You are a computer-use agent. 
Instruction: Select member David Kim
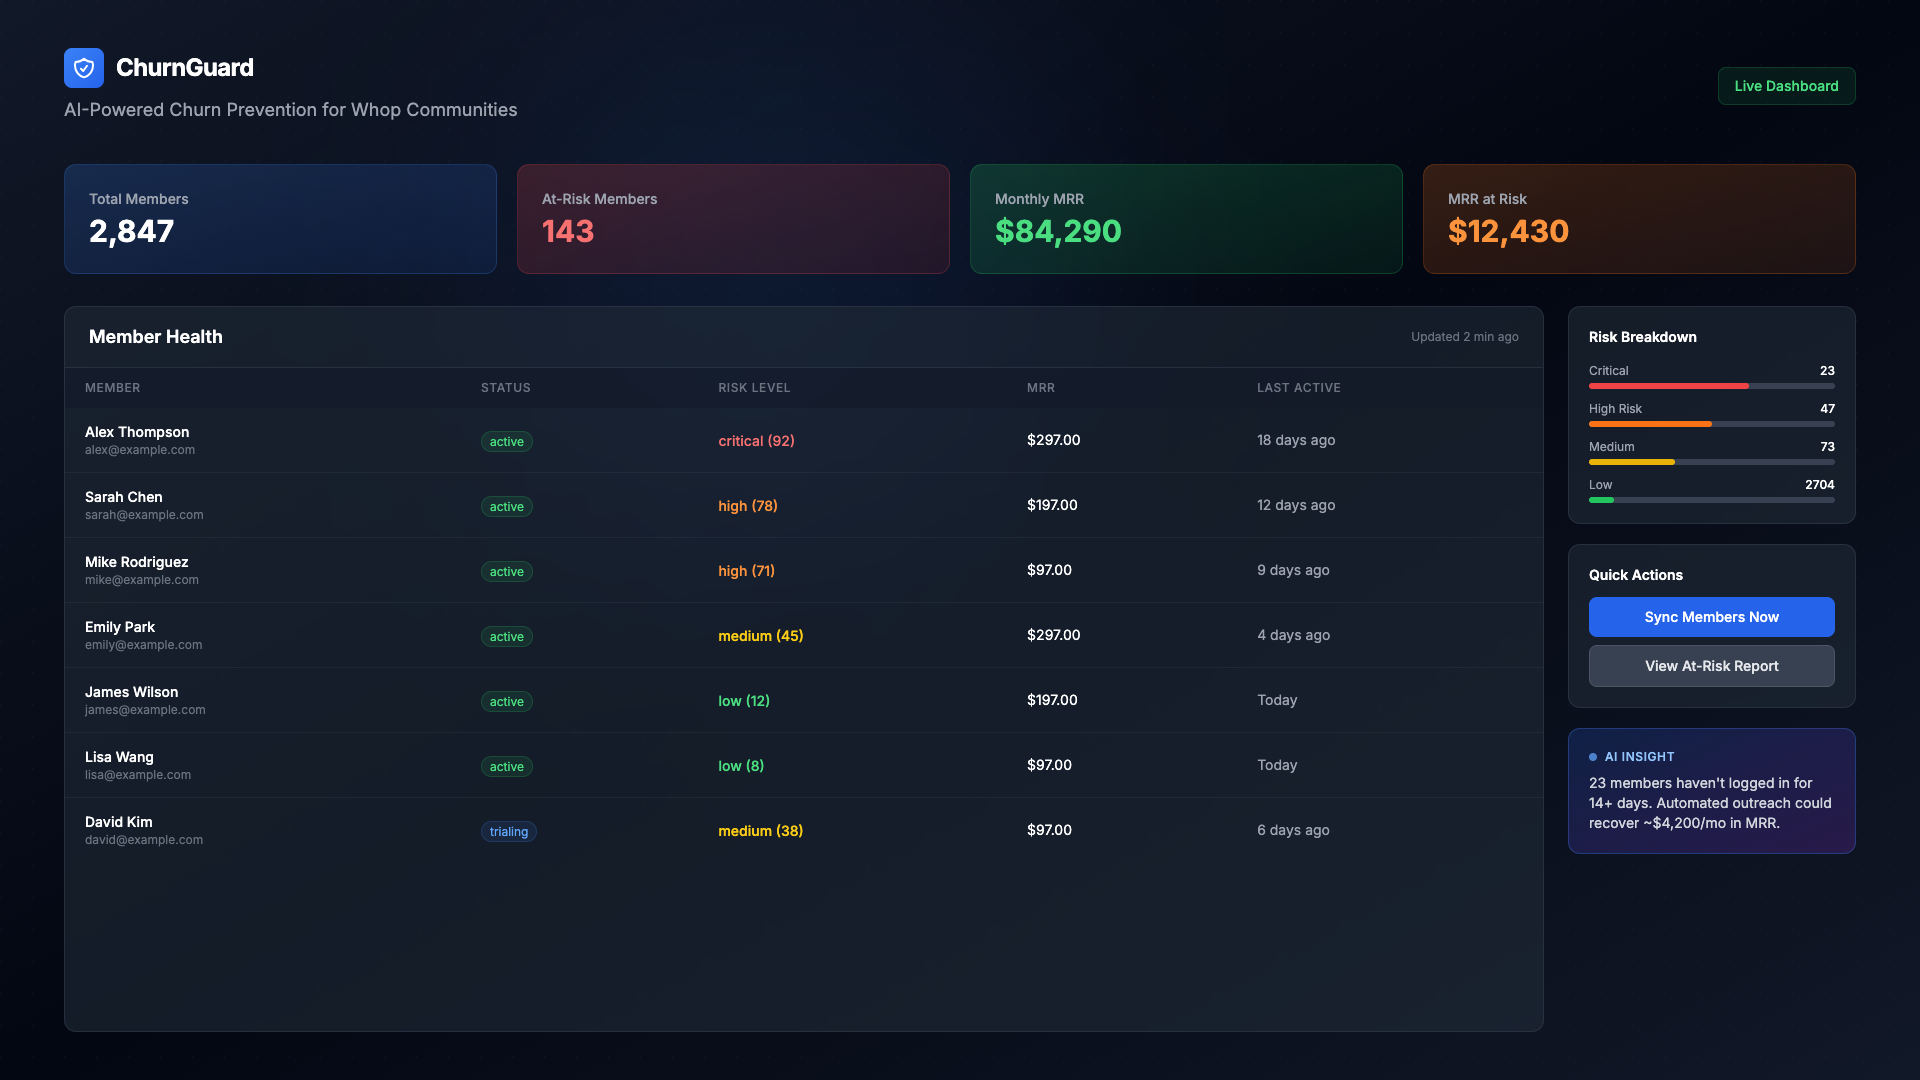point(118,822)
